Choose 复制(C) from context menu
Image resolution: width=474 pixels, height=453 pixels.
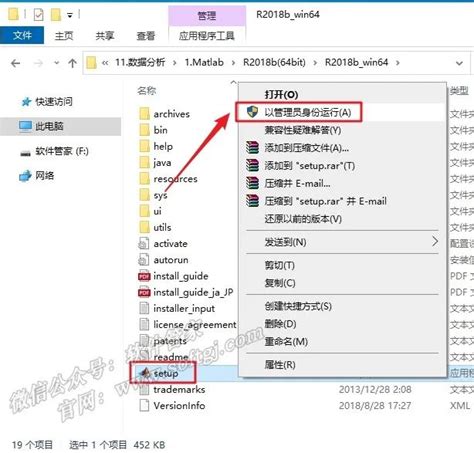click(x=342, y=283)
